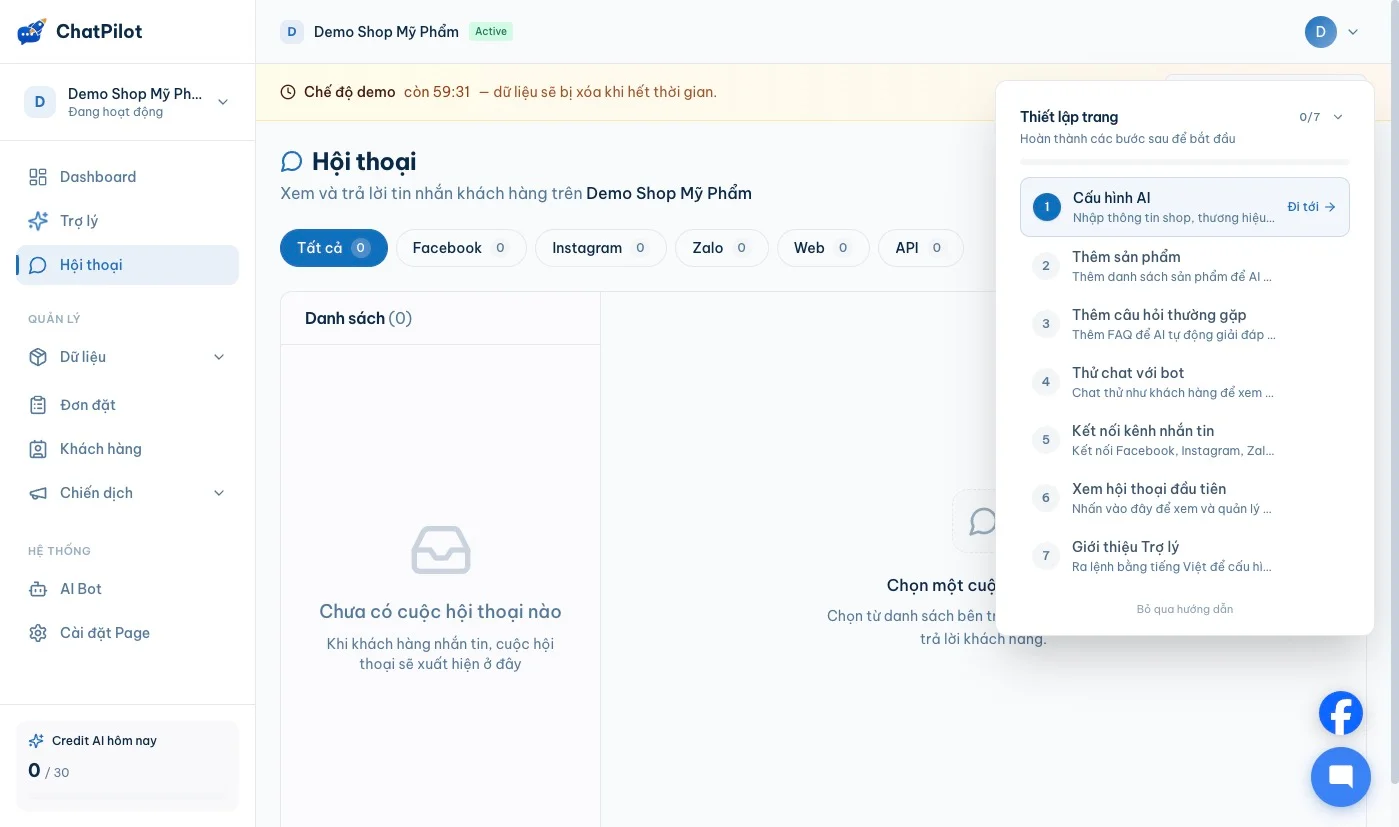Click the Active status badge

pos(491,32)
